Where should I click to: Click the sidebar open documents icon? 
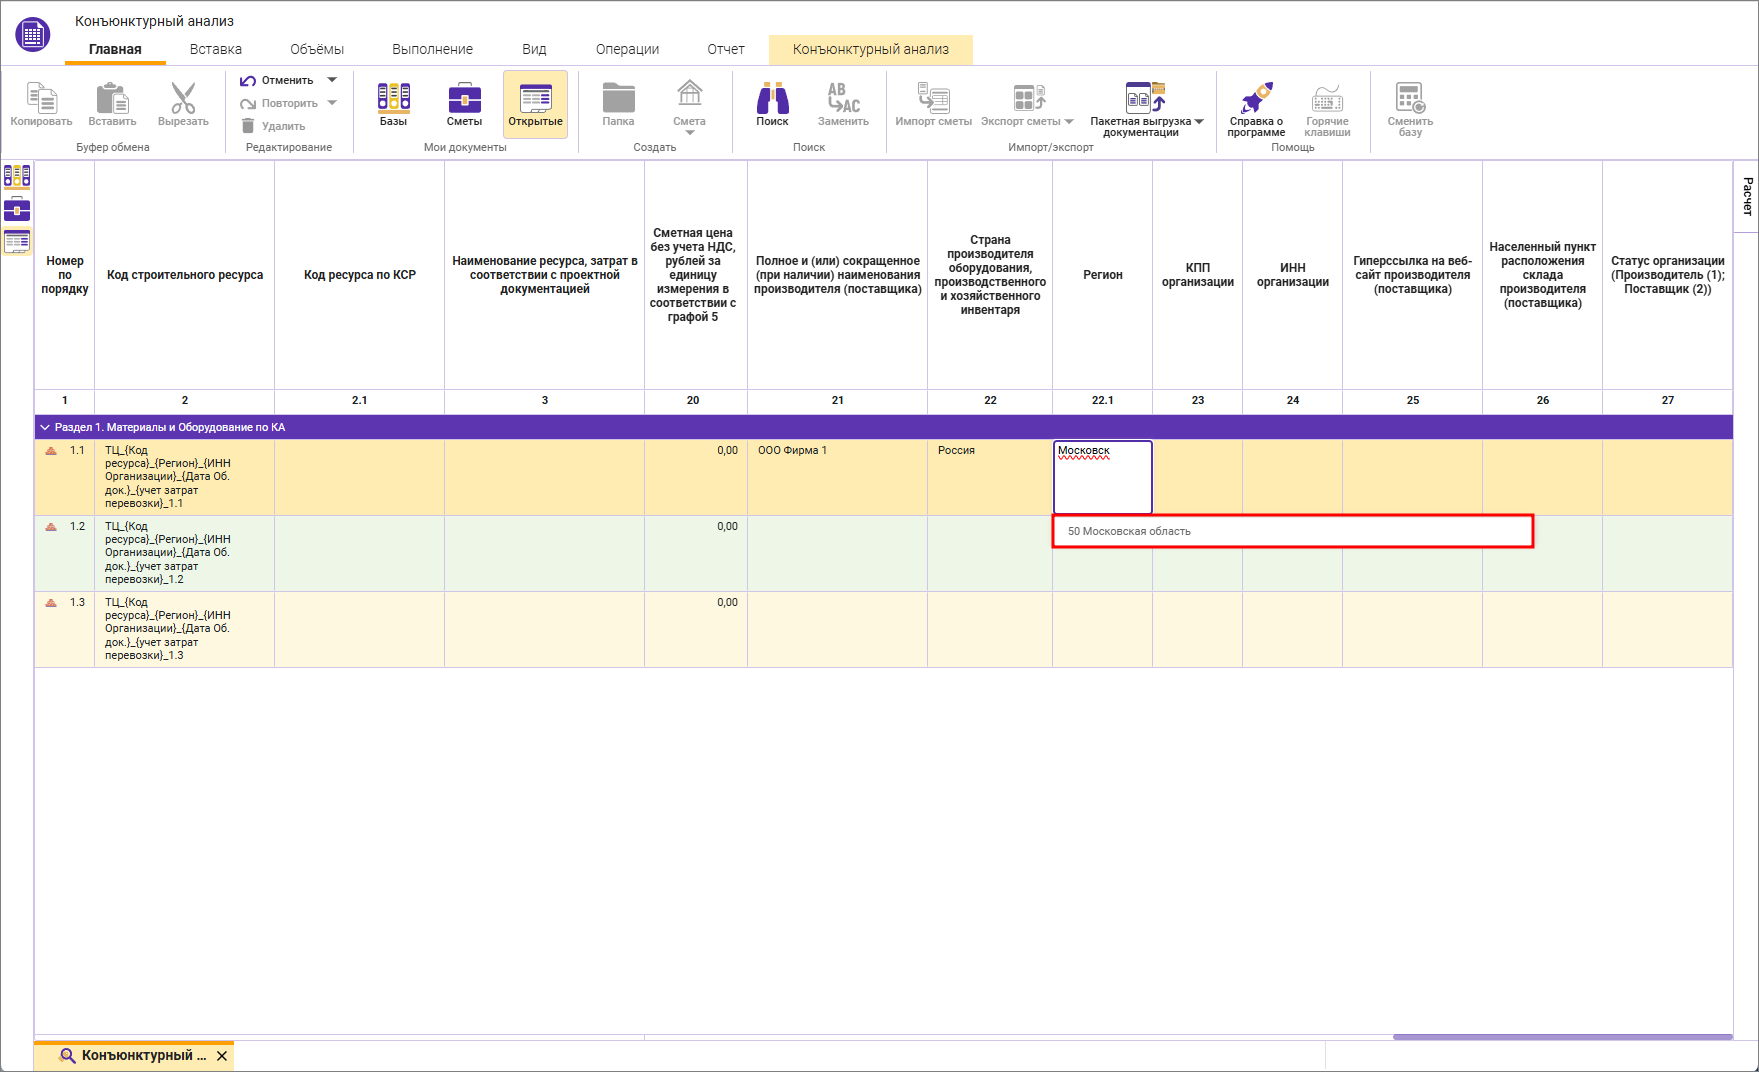(x=17, y=241)
